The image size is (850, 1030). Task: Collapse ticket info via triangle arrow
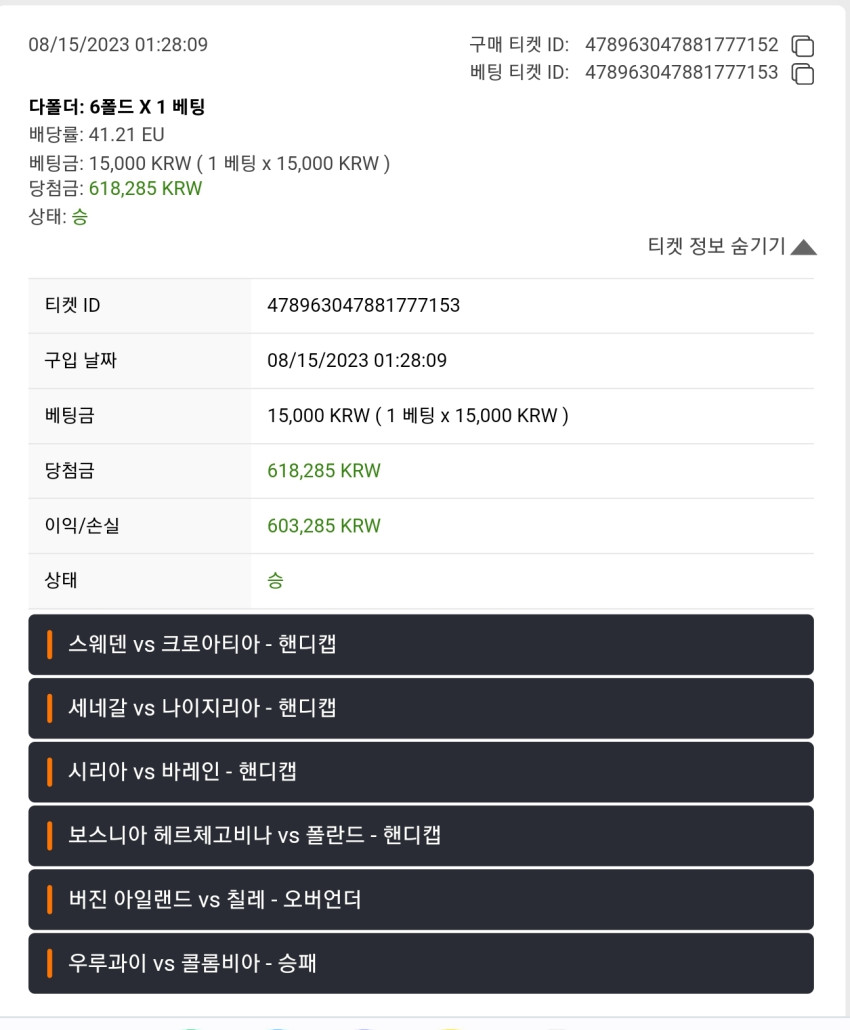tap(803, 248)
